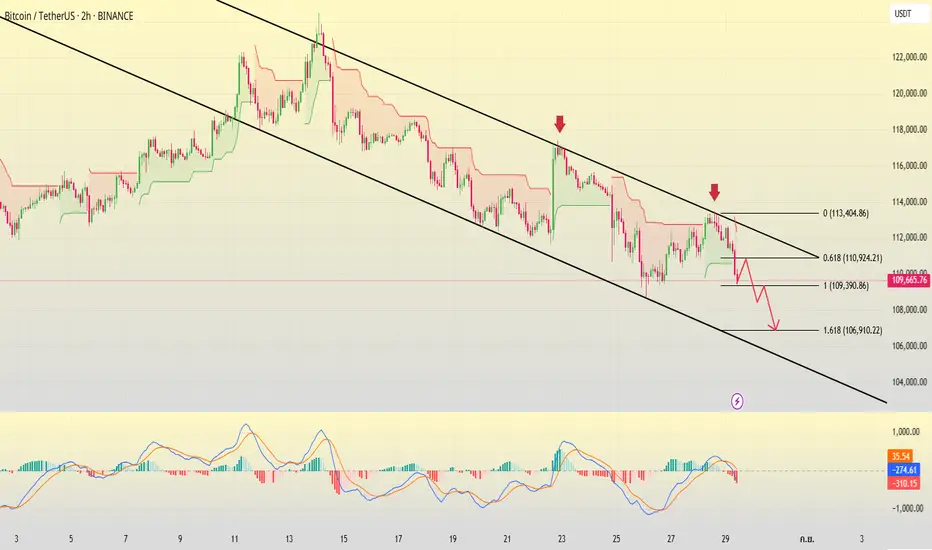Click the -310.15 signal value tag
The height and width of the screenshot is (550, 932).
click(904, 483)
